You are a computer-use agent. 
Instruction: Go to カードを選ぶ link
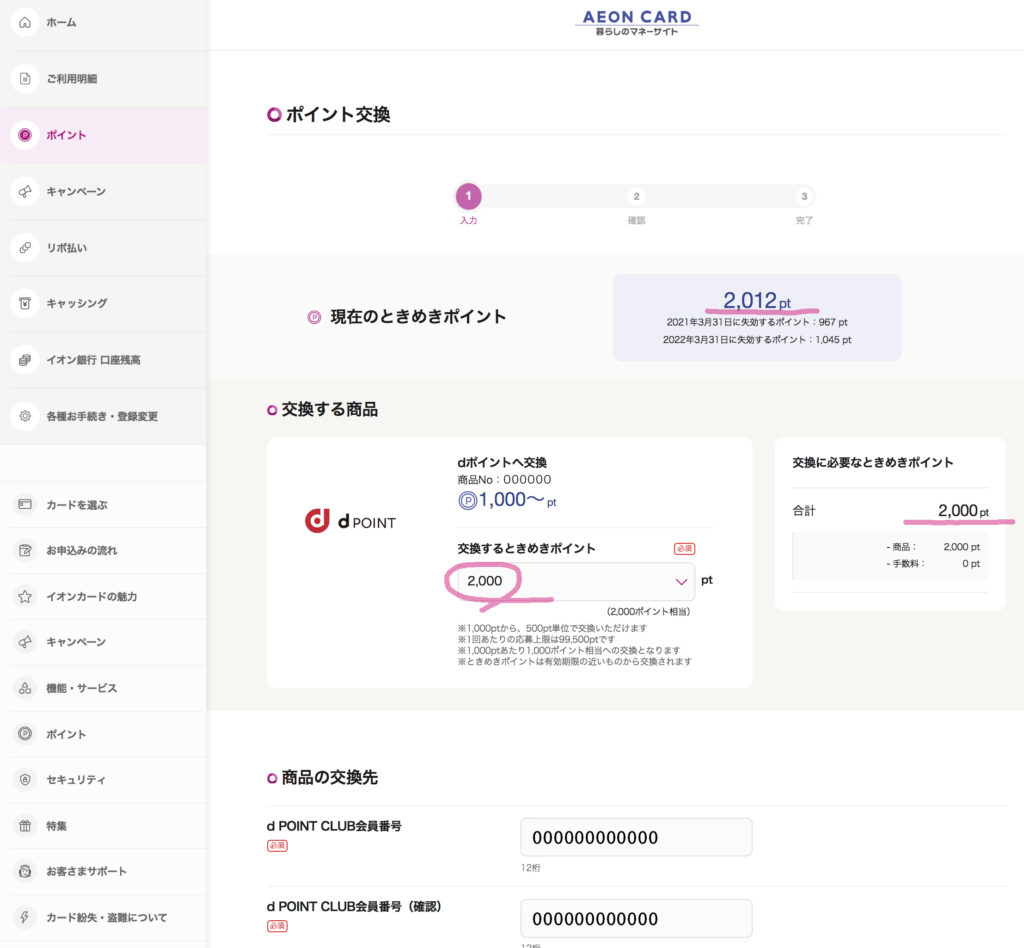[103, 505]
